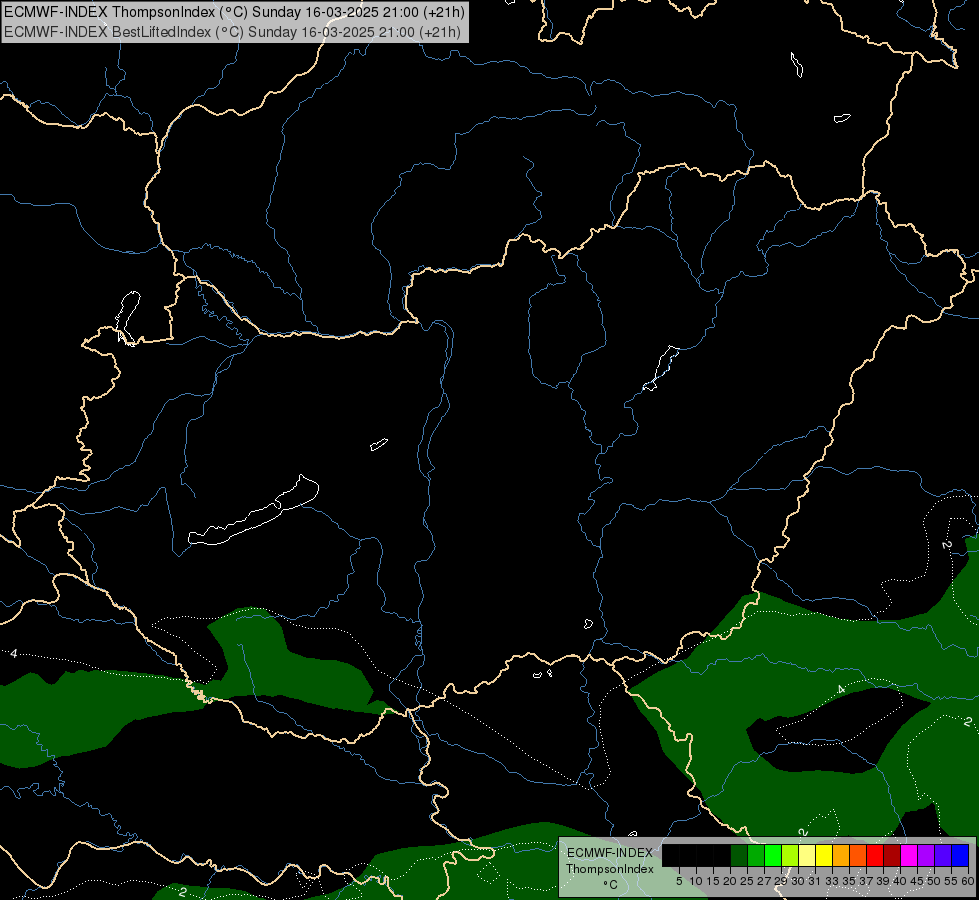Click the legend scale value 50

(934, 881)
